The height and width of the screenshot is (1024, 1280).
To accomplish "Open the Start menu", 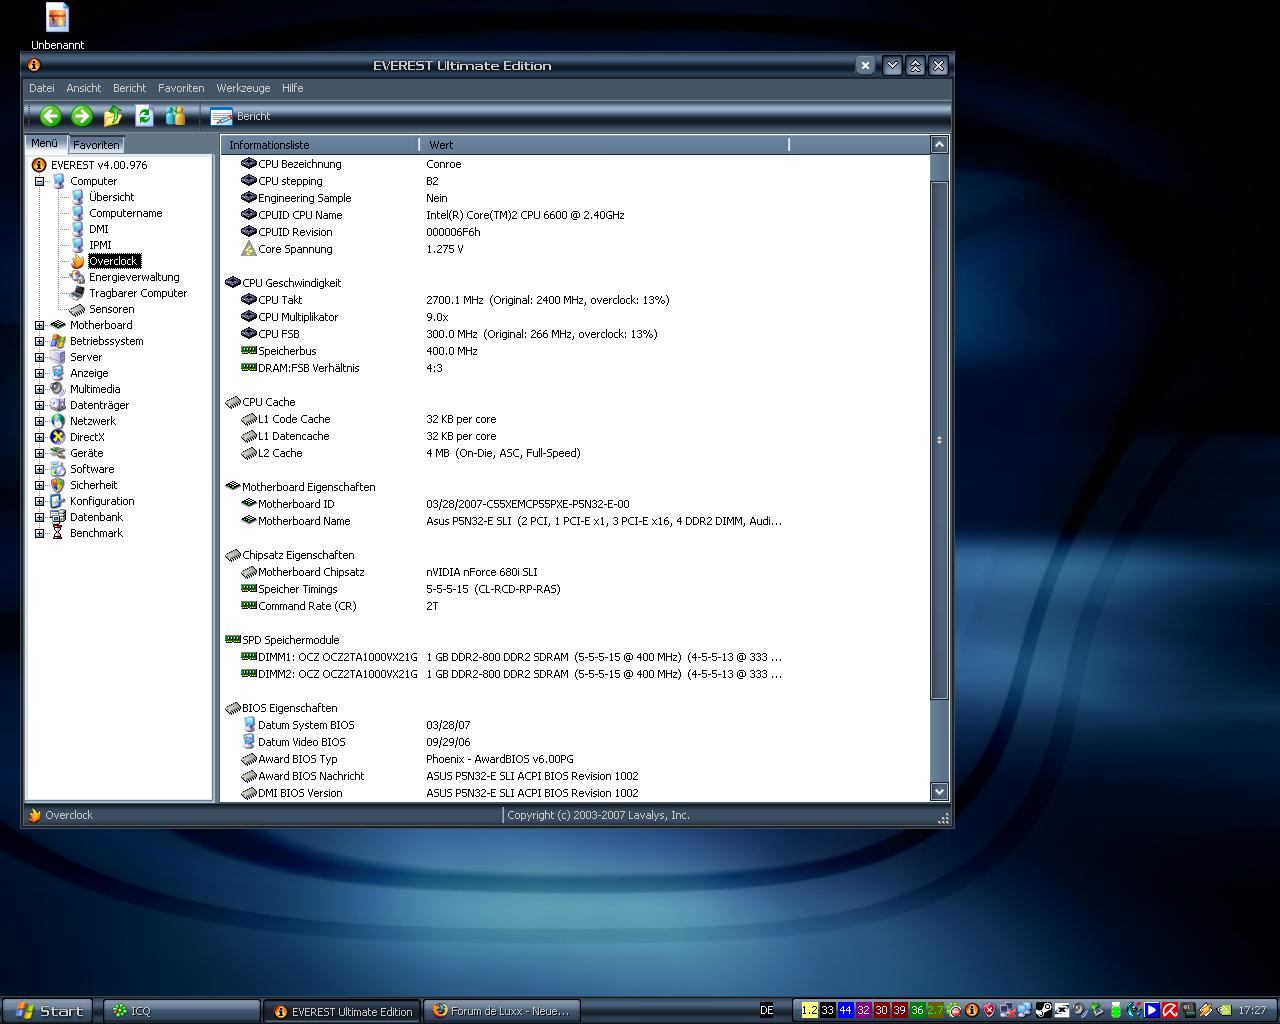I will 48,1011.
